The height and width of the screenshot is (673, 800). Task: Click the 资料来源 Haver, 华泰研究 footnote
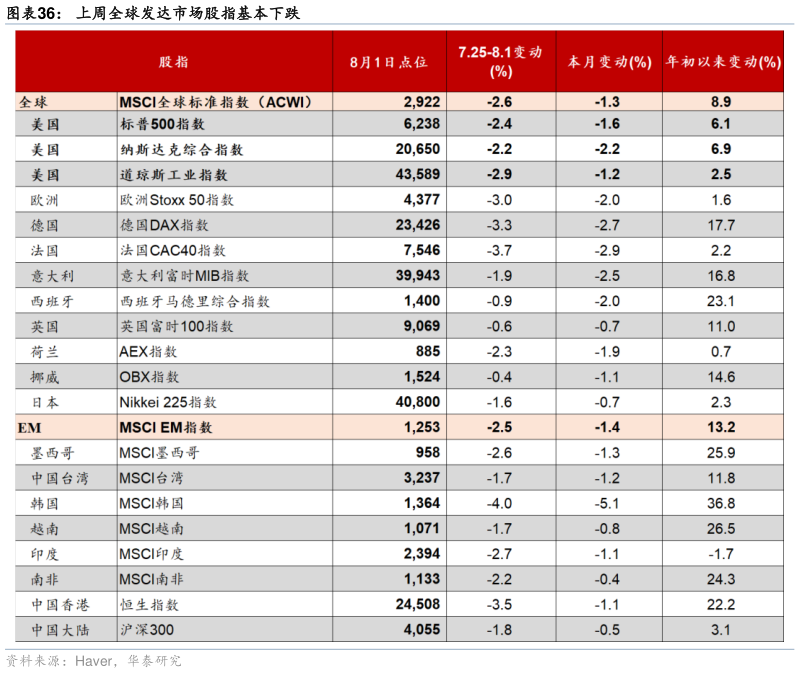coord(93,661)
